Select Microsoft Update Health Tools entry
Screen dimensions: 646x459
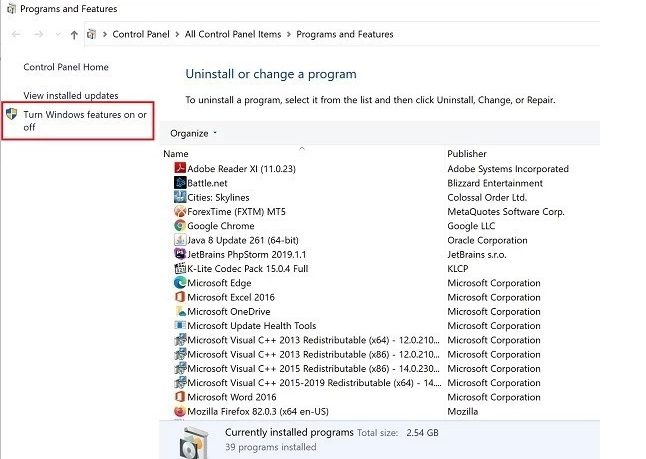coord(252,326)
